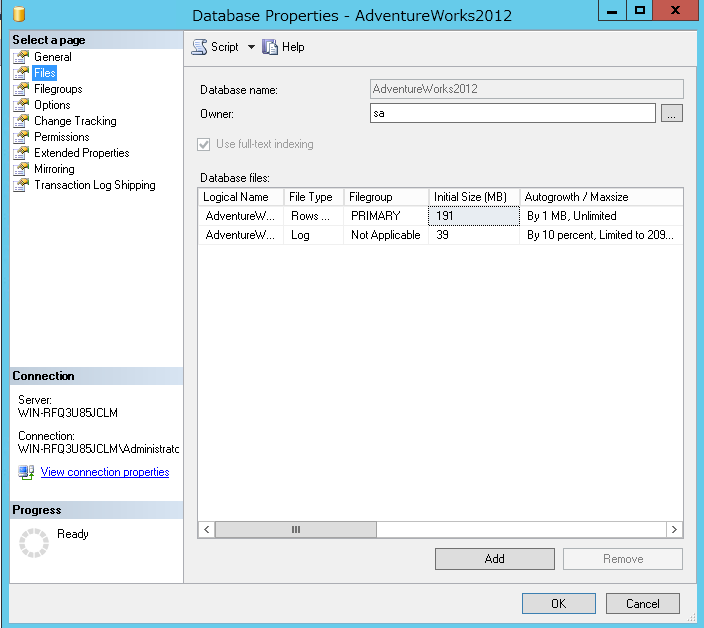Image resolution: width=704 pixels, height=628 pixels.
Task: Click the connection properties computer icon
Action: coord(26,472)
